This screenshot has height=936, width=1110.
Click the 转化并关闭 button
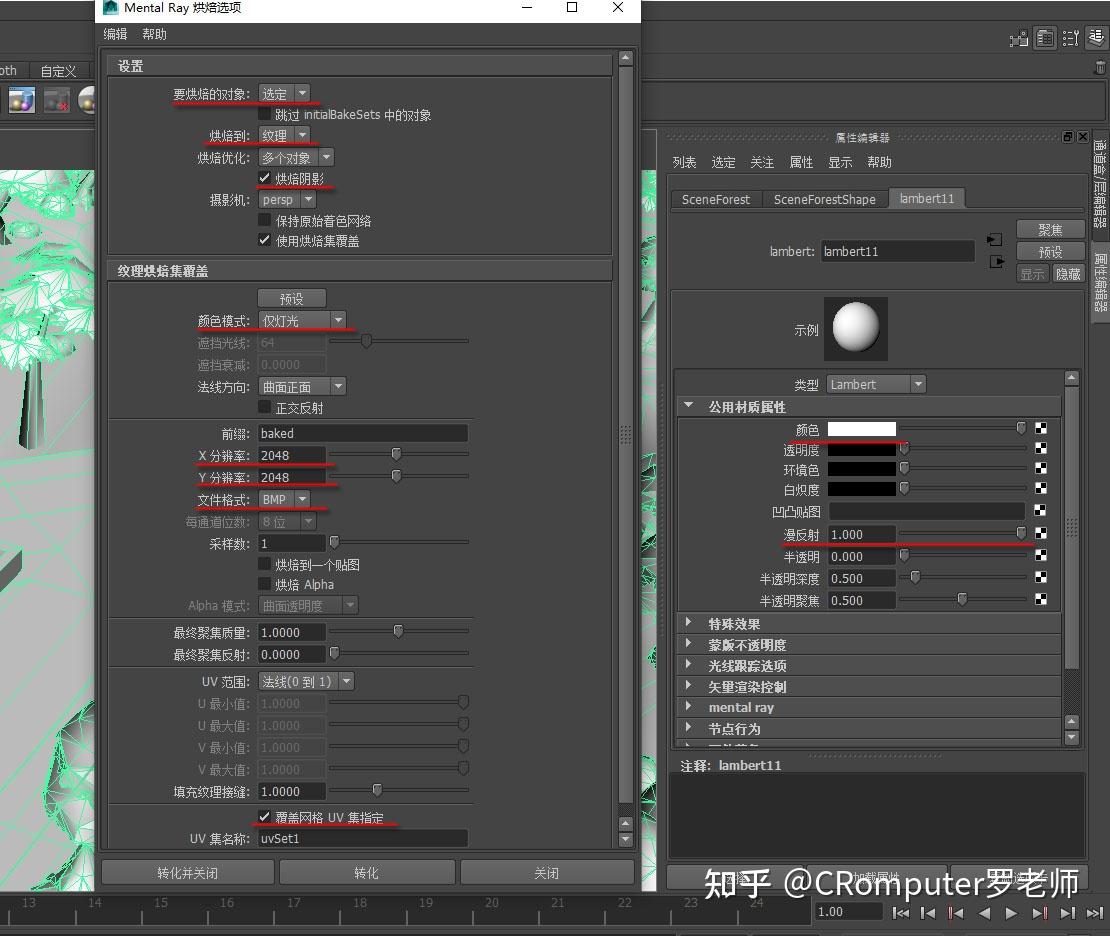(x=186, y=871)
